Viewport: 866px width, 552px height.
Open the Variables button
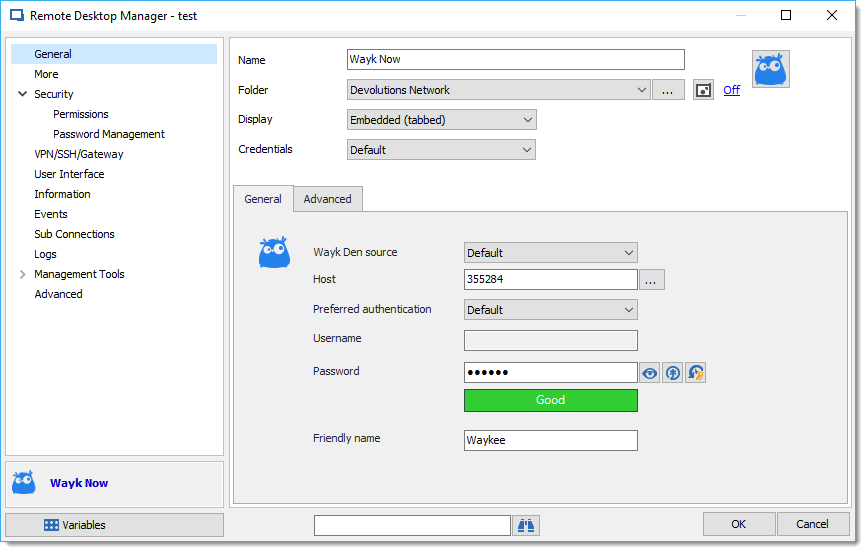pyautogui.click(x=114, y=525)
